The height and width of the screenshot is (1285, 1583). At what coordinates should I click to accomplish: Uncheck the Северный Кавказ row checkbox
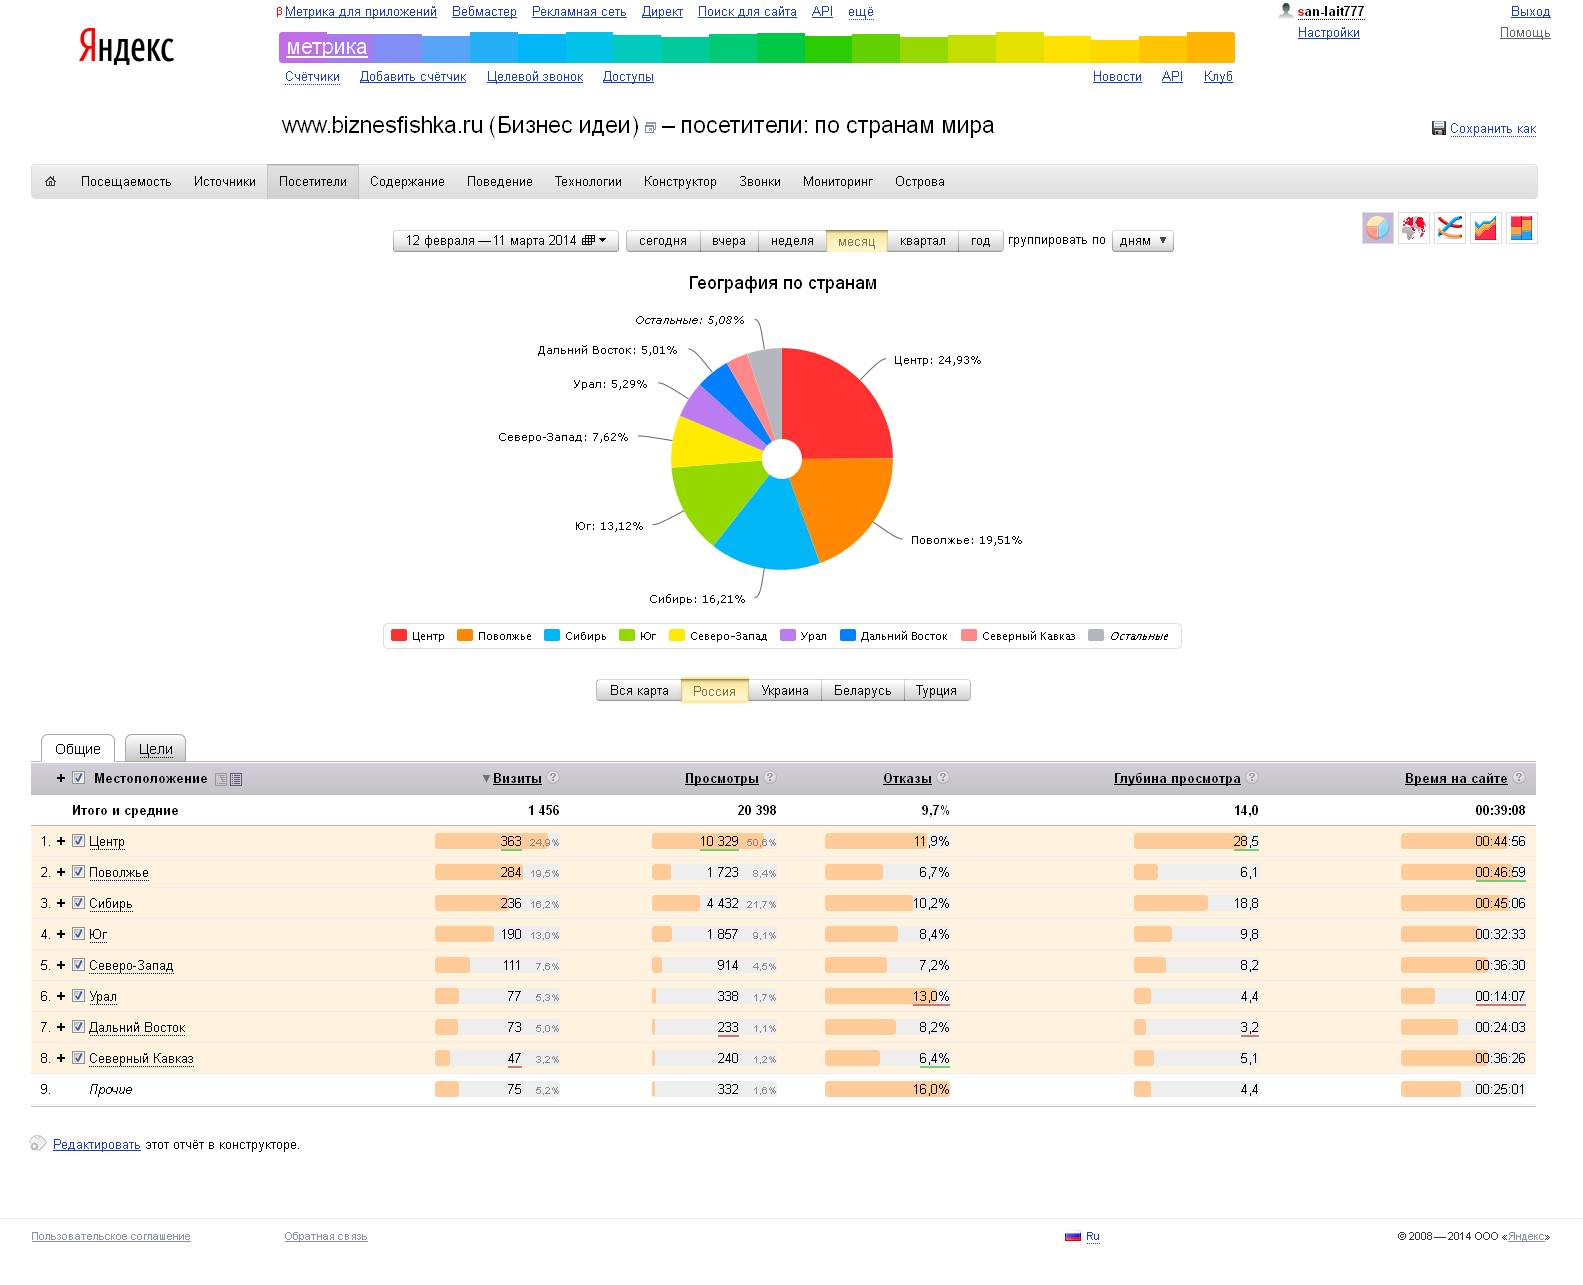pyautogui.click(x=78, y=1058)
